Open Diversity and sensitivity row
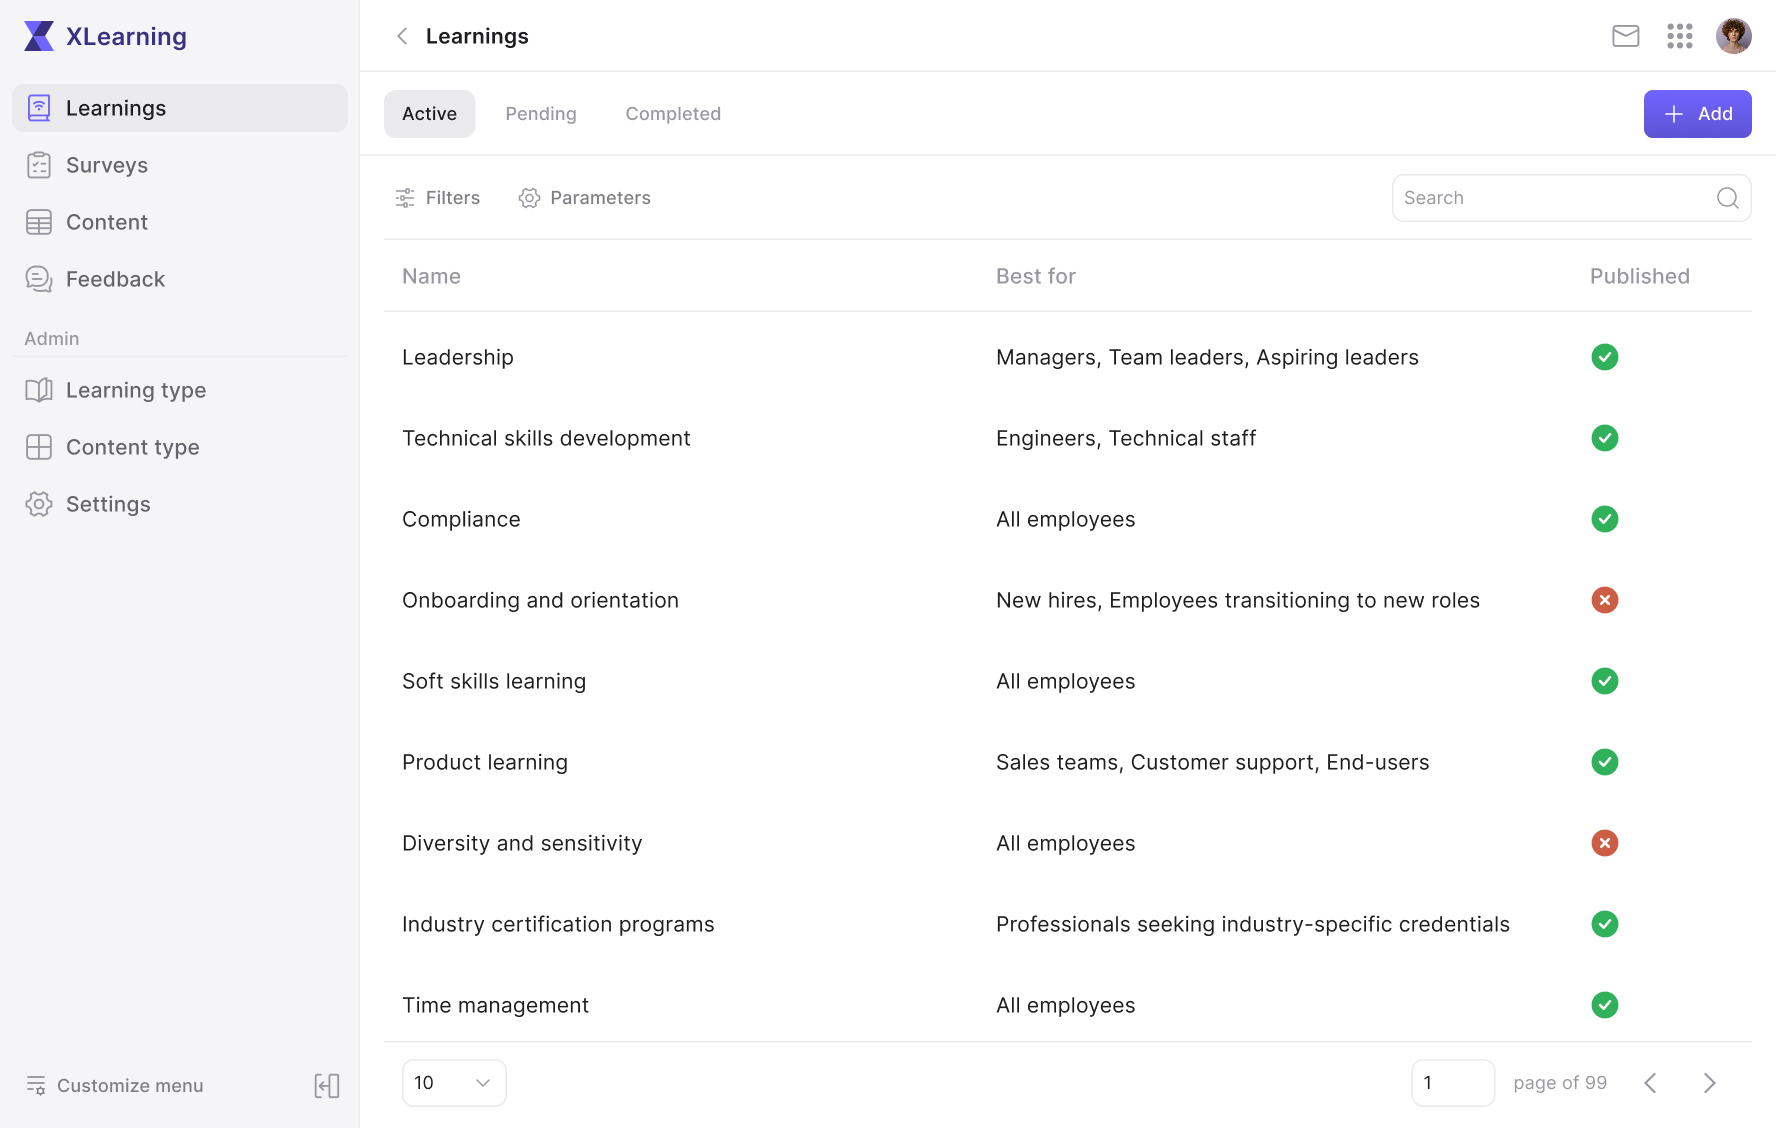Image resolution: width=1776 pixels, height=1128 pixels. [1068, 843]
